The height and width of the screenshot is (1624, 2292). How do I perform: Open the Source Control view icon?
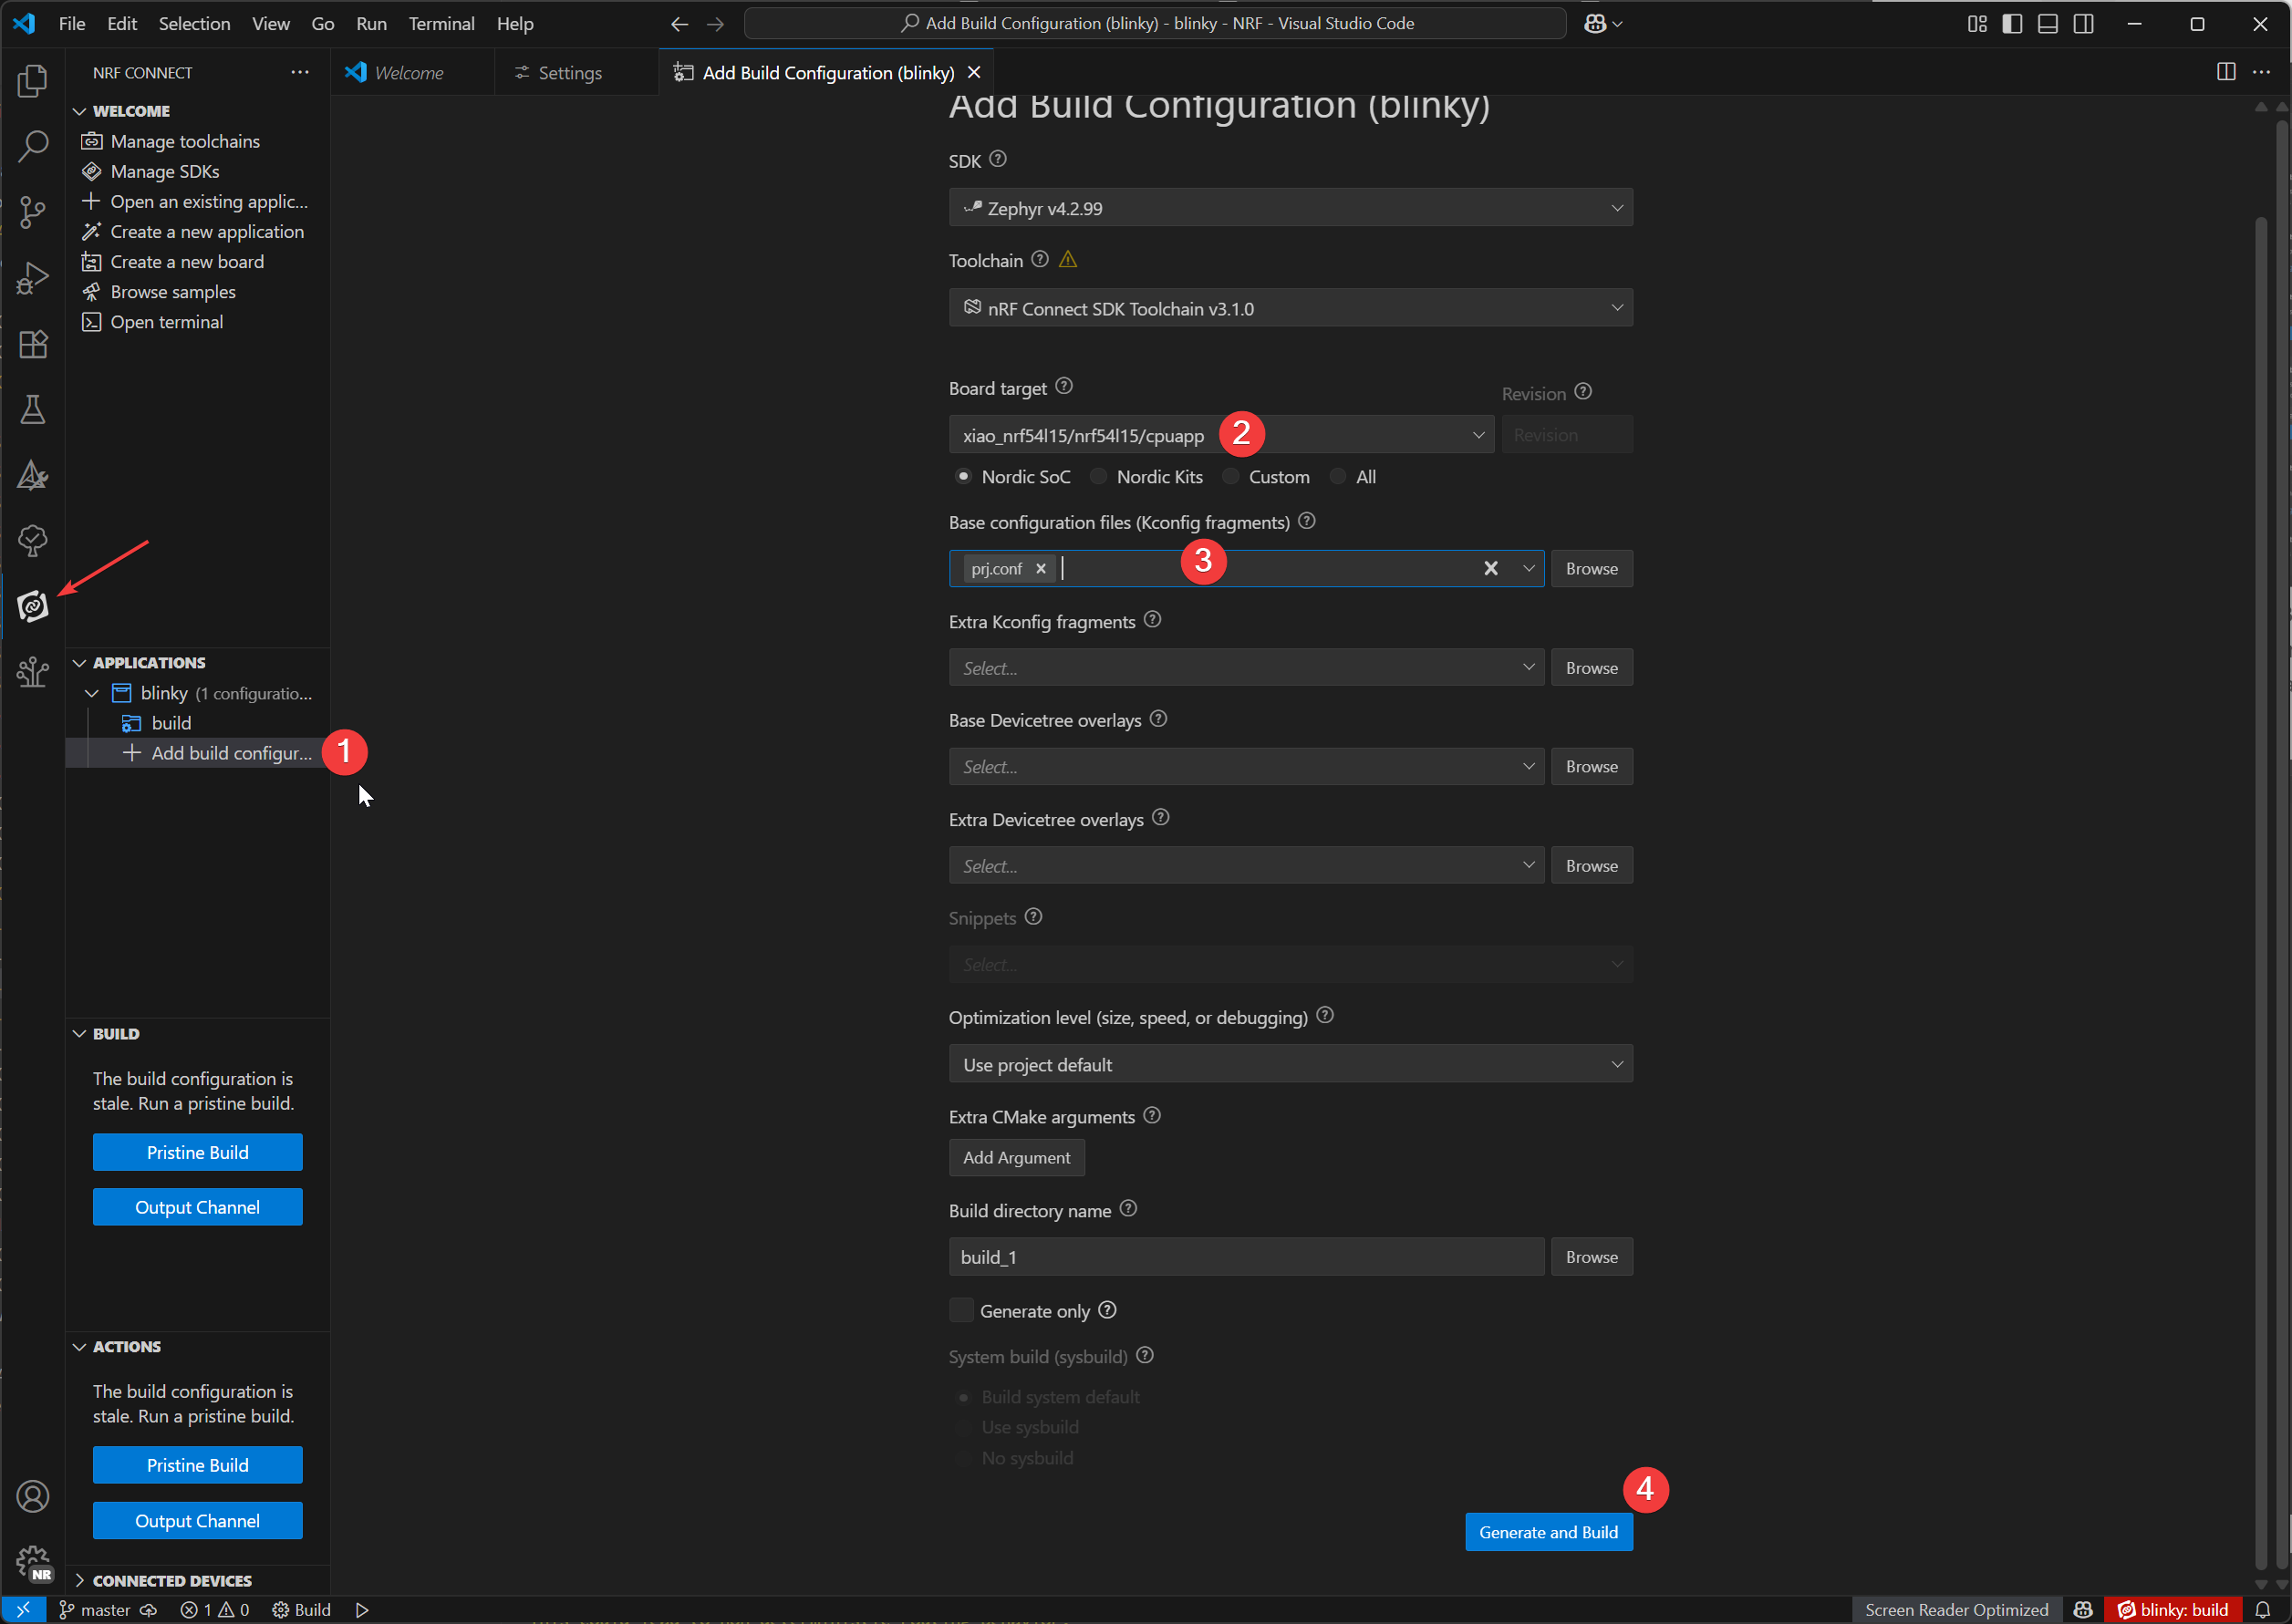pos(33,212)
